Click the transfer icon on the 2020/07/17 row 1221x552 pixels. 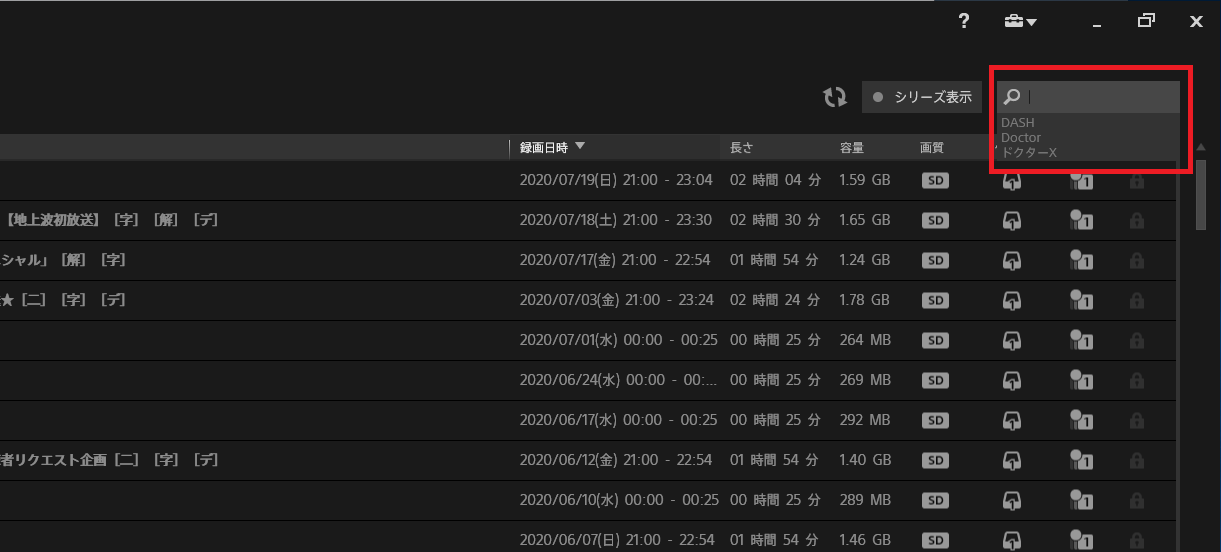[x=1012, y=260]
